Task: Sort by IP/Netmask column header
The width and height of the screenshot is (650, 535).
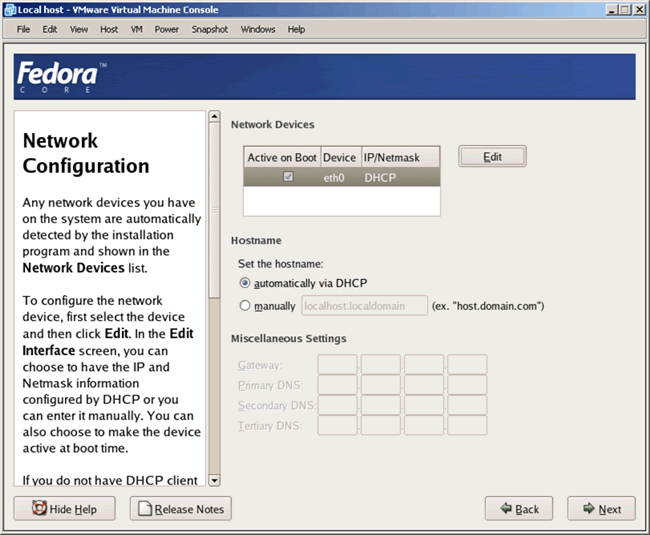Action: tap(399, 157)
